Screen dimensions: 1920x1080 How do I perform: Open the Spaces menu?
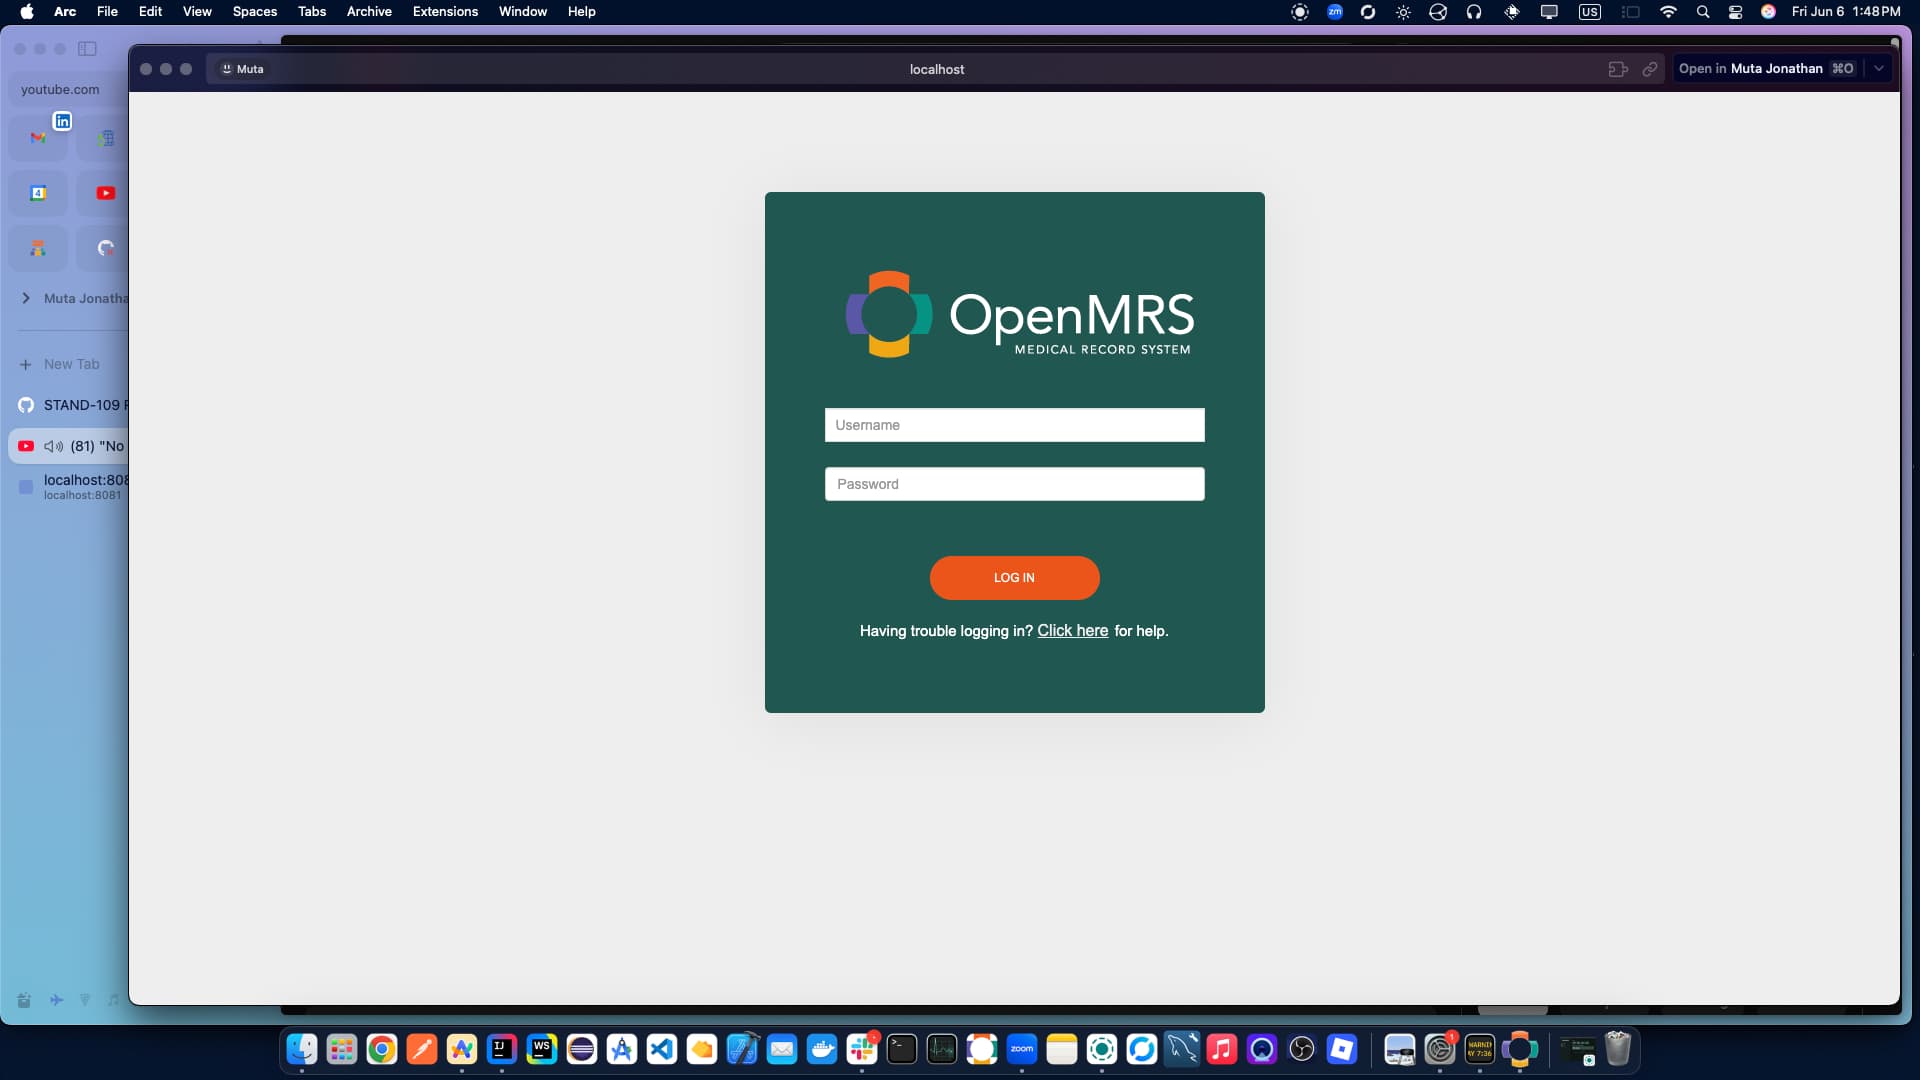pos(254,11)
